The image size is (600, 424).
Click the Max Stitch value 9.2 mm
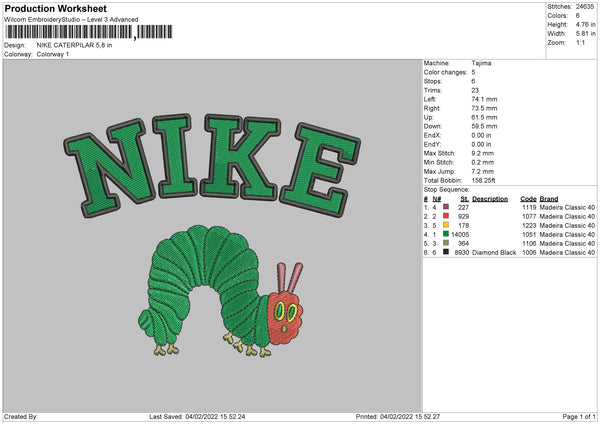click(483, 153)
